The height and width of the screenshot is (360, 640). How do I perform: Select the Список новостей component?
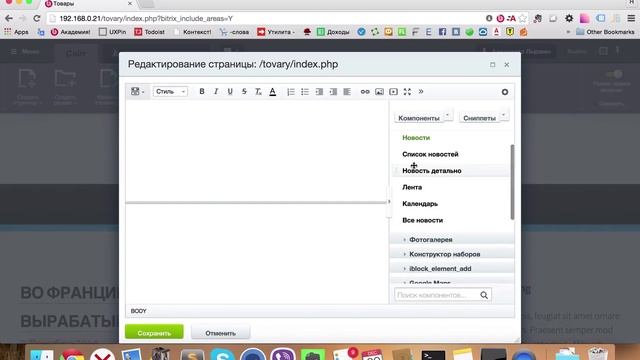430,154
